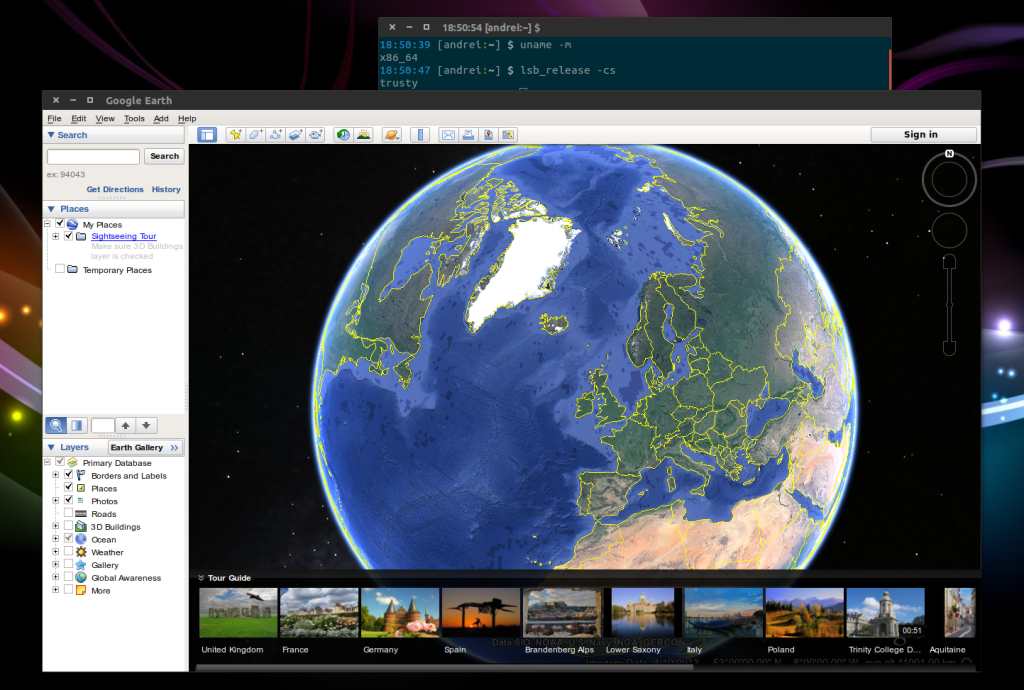Open the Add menu

[161, 118]
